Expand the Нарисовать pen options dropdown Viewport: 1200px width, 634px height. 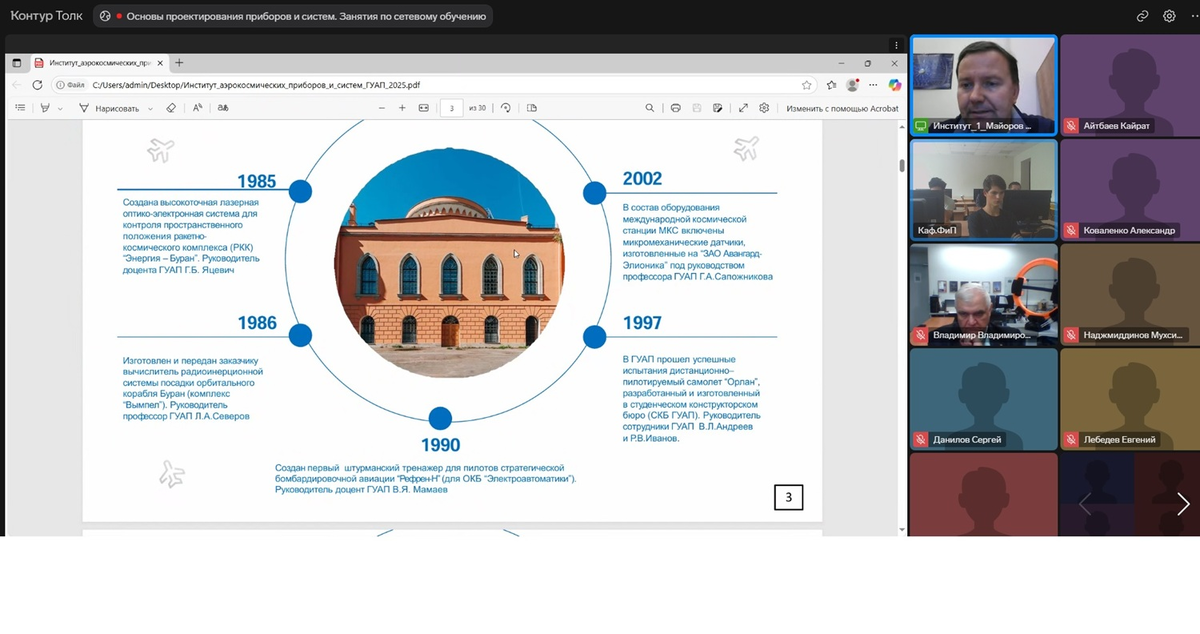pos(151,108)
